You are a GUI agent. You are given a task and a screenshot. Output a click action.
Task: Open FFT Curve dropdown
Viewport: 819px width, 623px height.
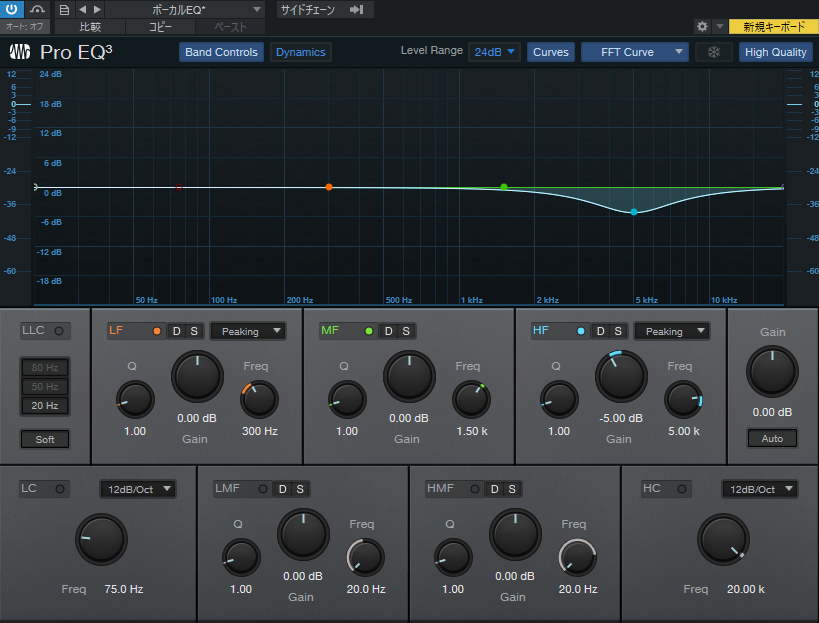tap(635, 52)
